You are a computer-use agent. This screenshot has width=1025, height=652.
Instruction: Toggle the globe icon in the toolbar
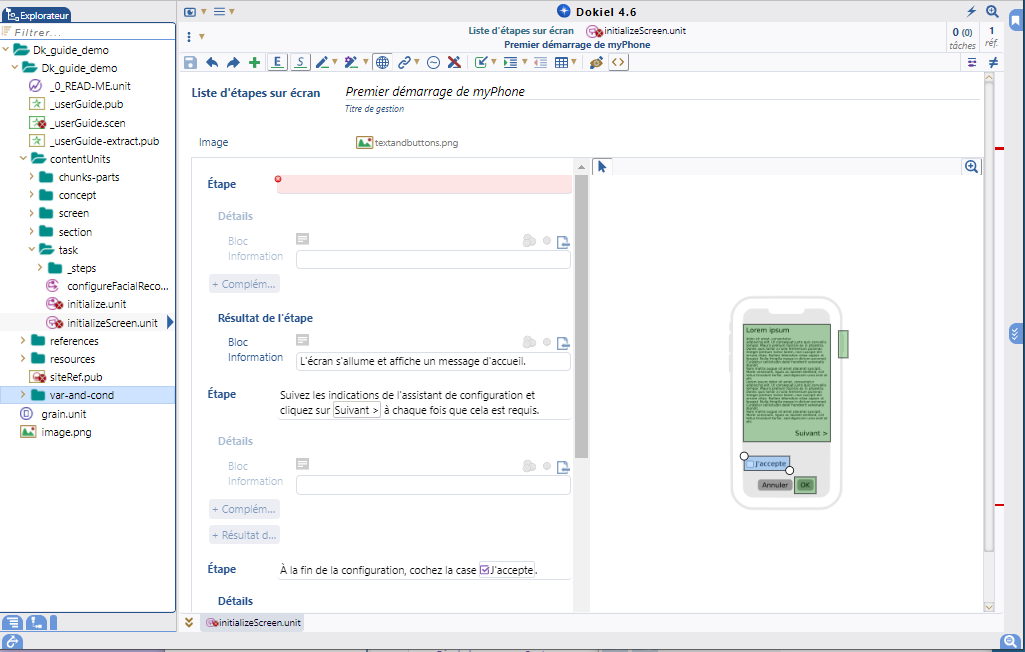pyautogui.click(x=382, y=63)
